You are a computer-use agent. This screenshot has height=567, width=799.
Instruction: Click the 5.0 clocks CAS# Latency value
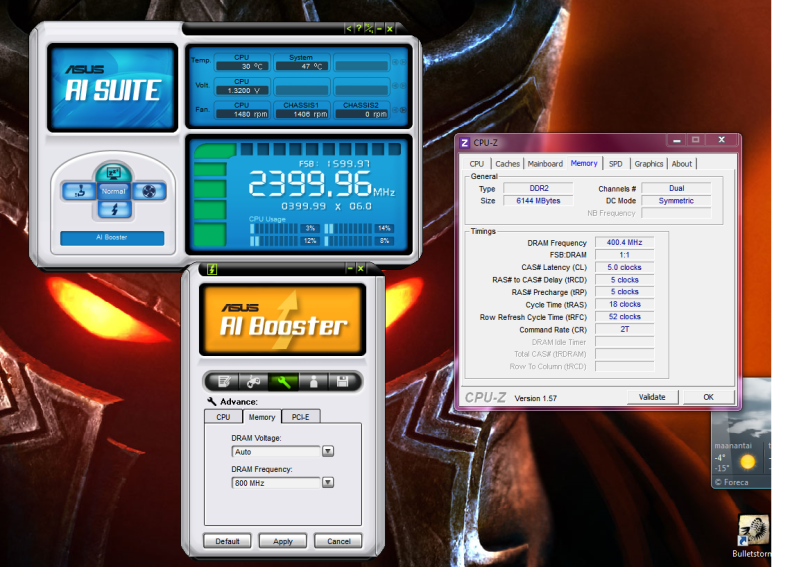click(x=624, y=267)
